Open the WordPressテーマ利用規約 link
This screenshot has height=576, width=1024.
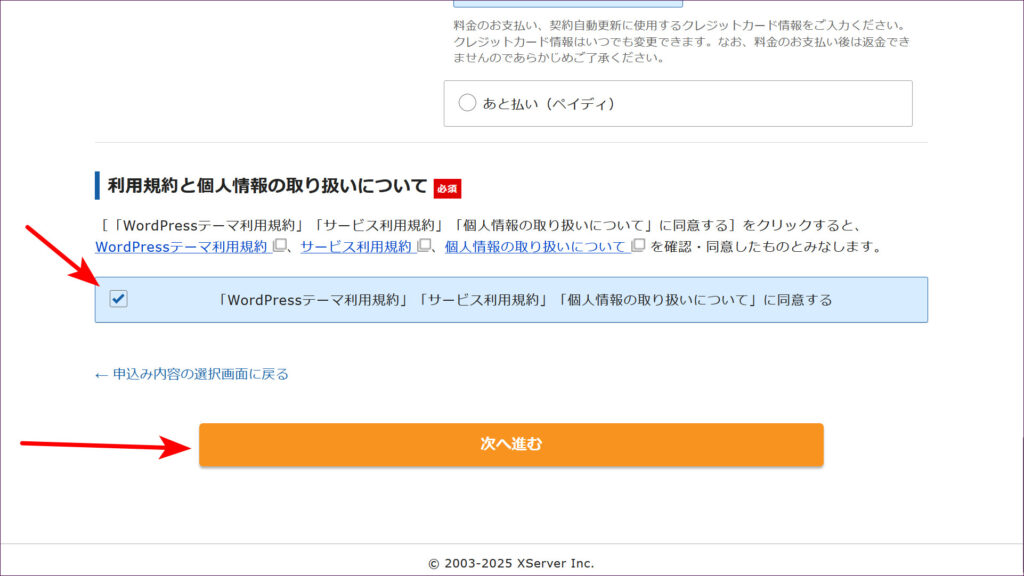181,246
